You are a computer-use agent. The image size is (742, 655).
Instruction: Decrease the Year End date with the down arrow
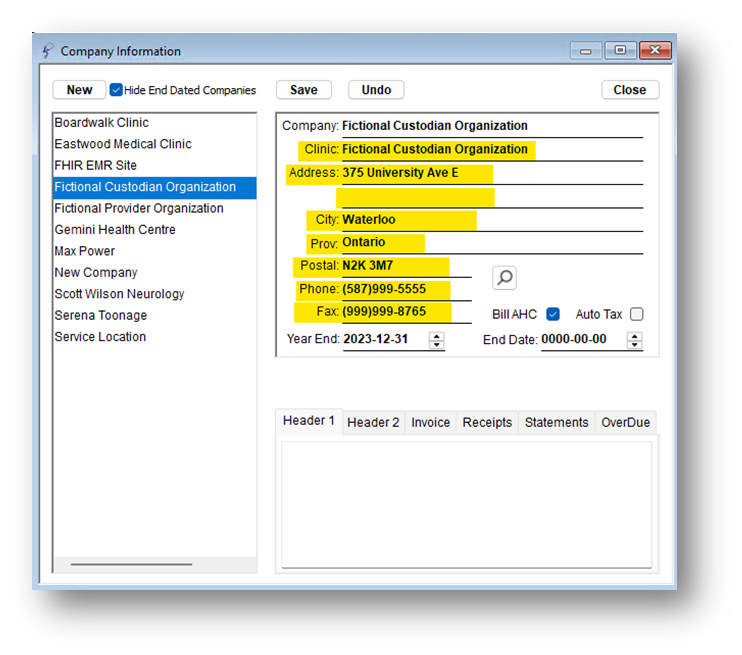click(436, 344)
